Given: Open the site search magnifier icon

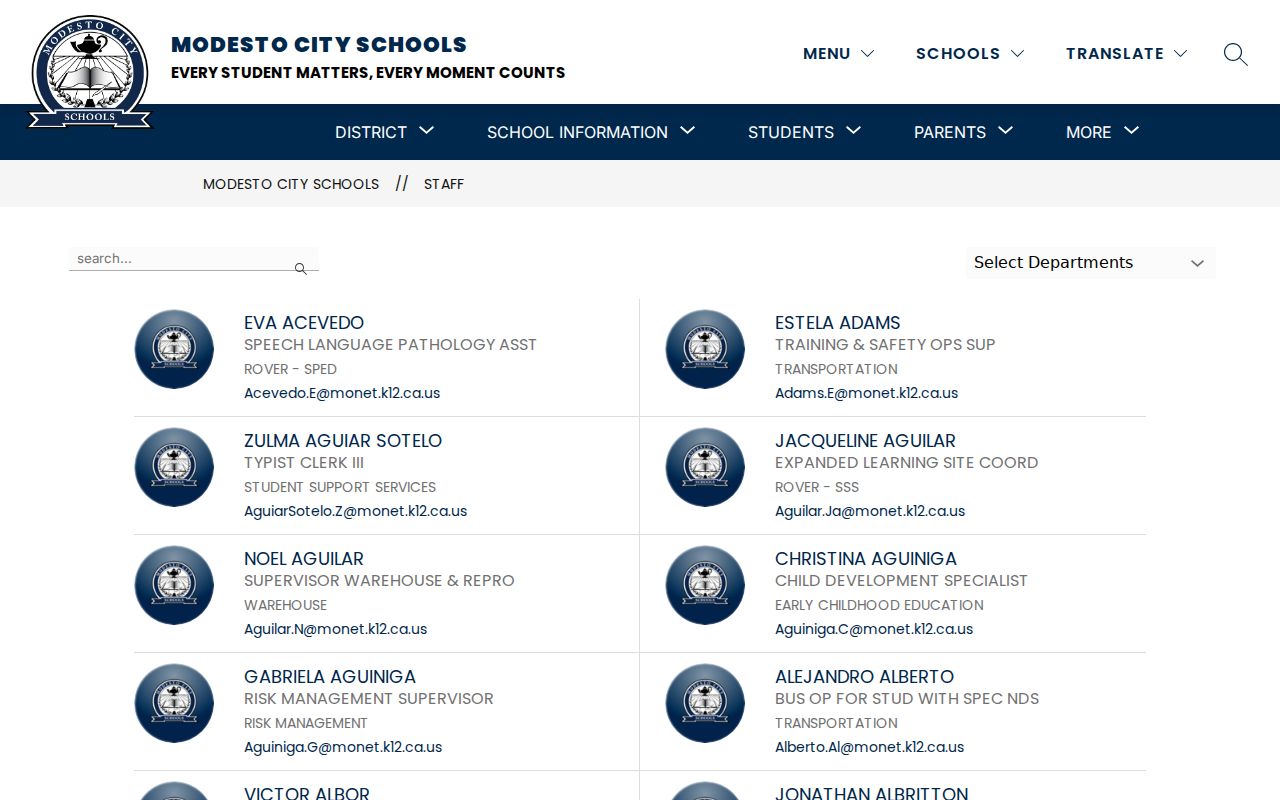Looking at the screenshot, I should tap(1235, 54).
